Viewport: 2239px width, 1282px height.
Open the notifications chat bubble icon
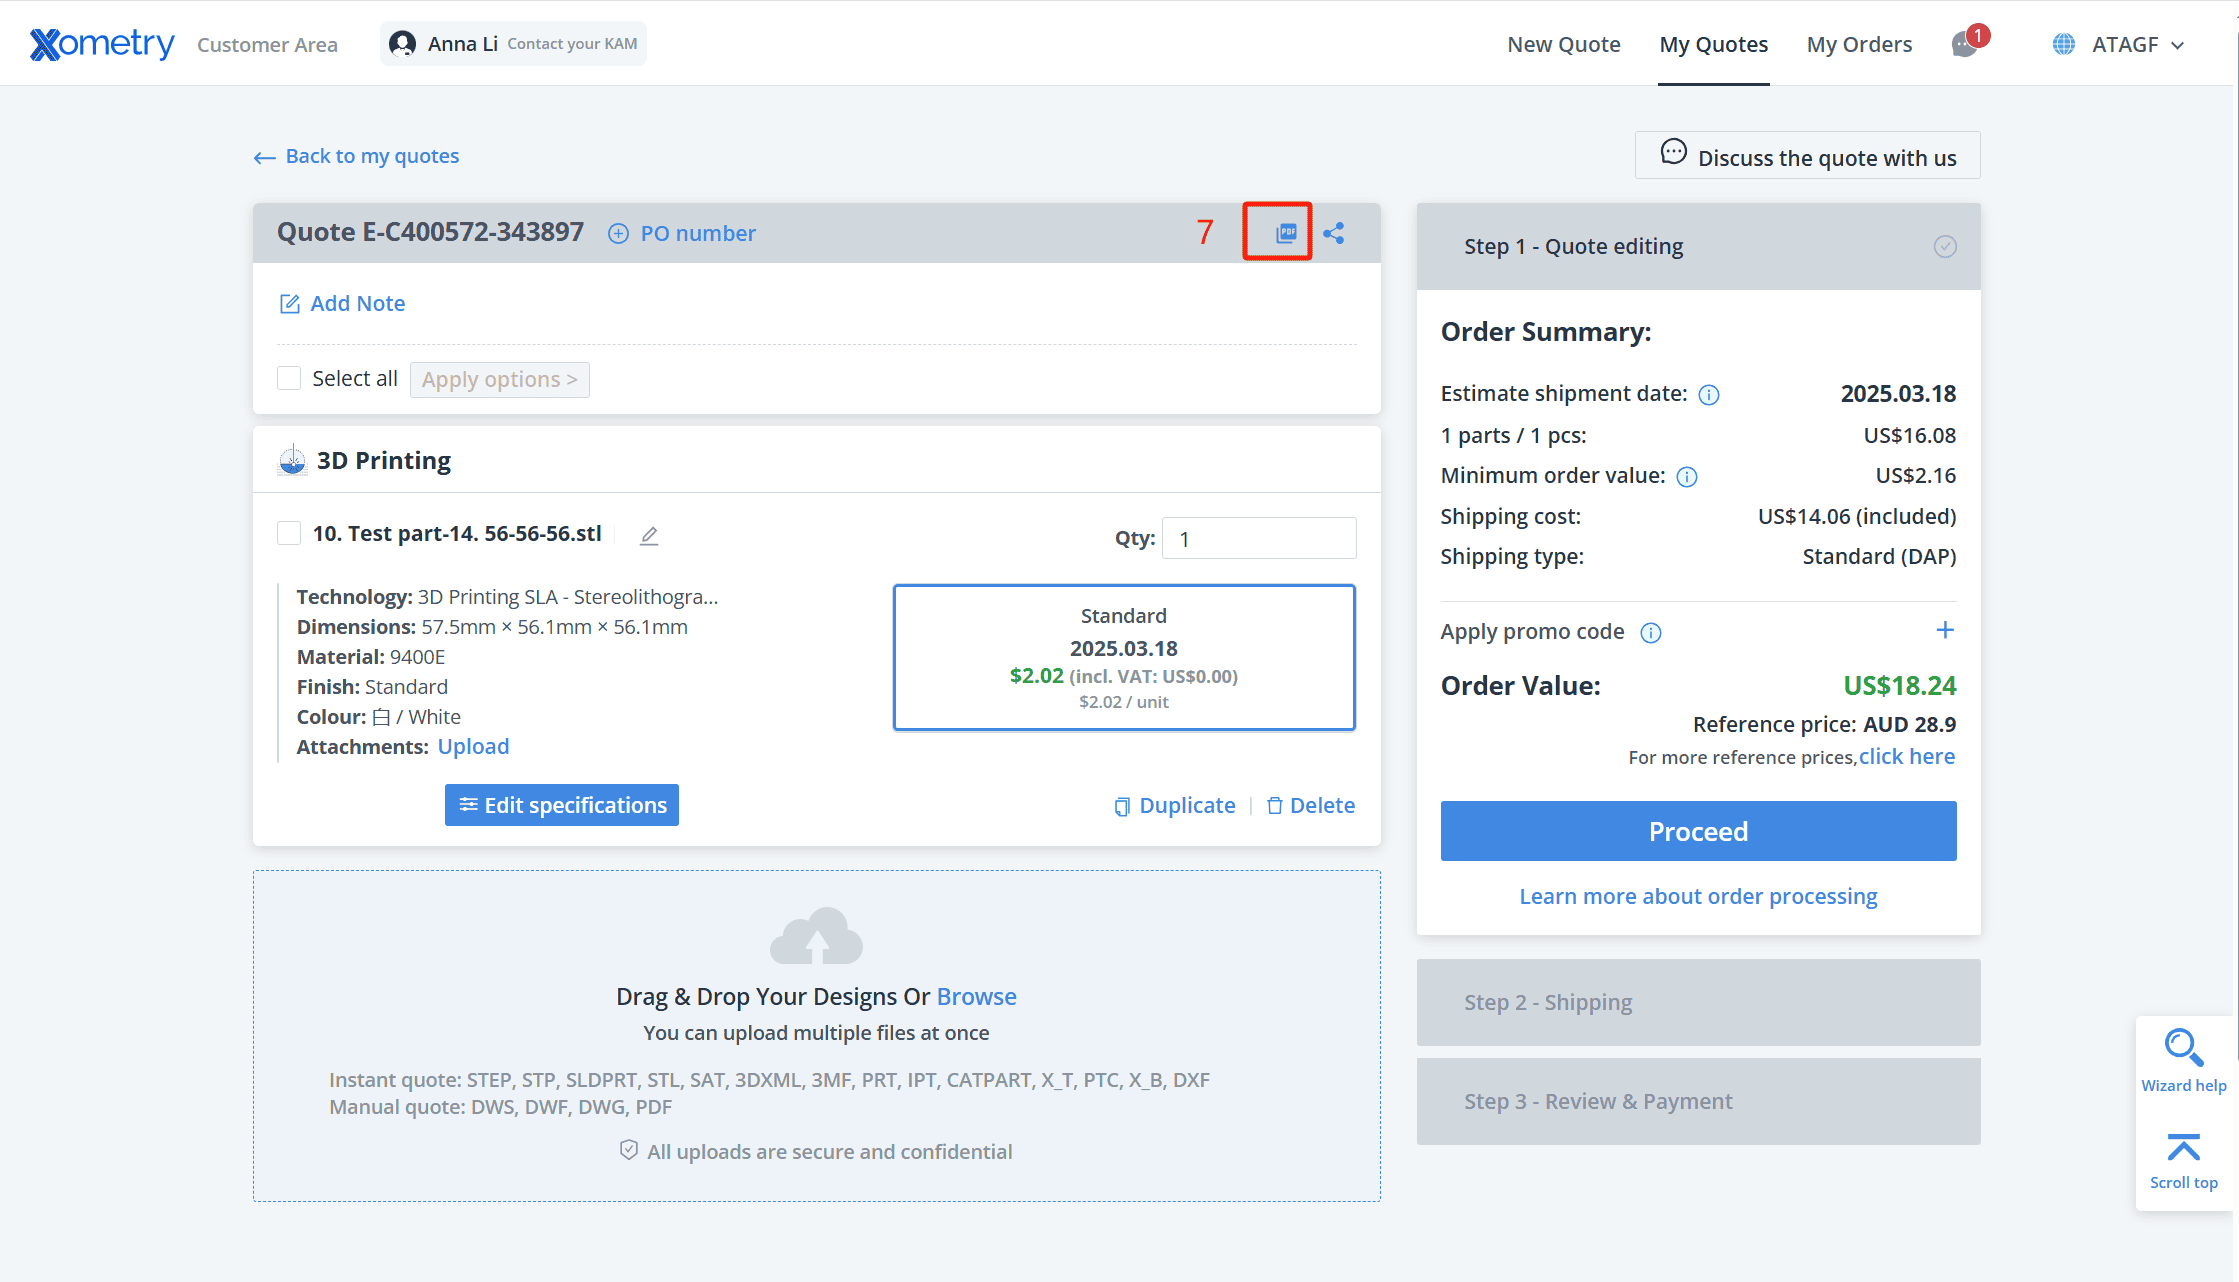[1965, 44]
